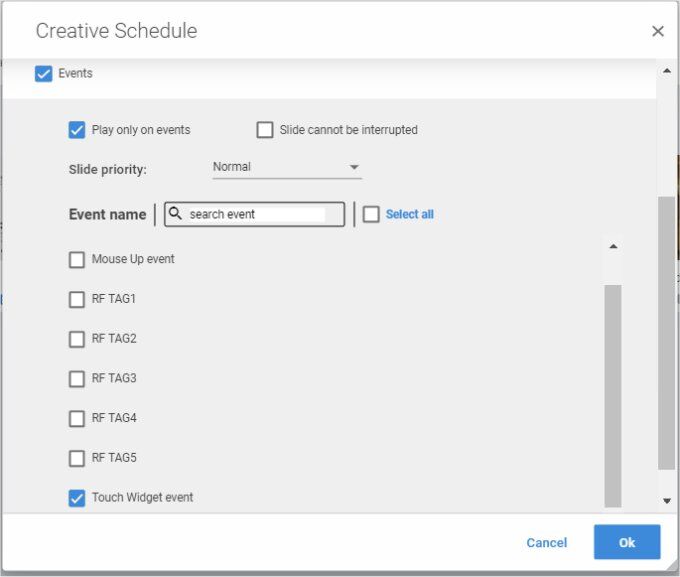Image resolution: width=680 pixels, height=577 pixels.
Task: Confirm the schedule with Ok
Action: pos(627,542)
